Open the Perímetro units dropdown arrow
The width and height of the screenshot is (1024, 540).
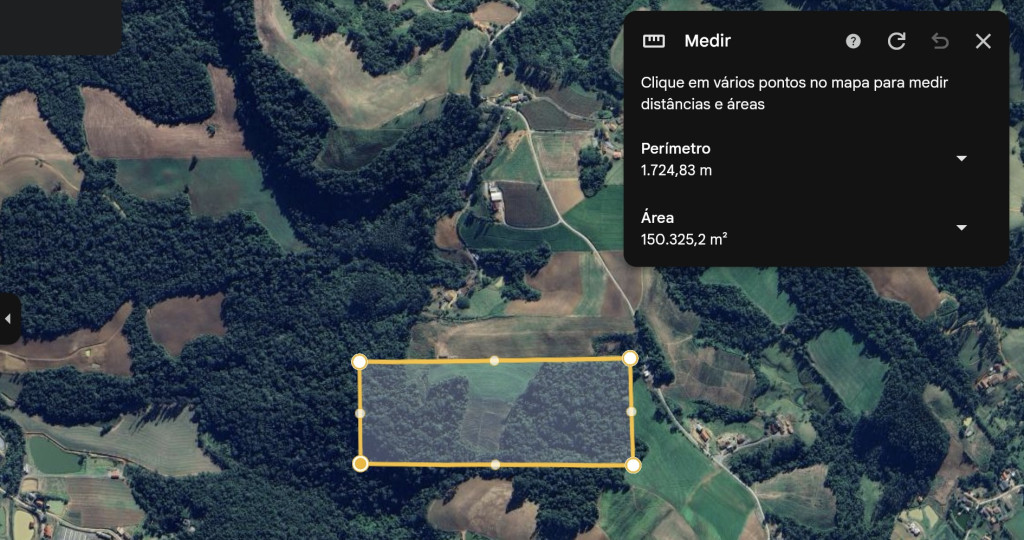point(961,158)
